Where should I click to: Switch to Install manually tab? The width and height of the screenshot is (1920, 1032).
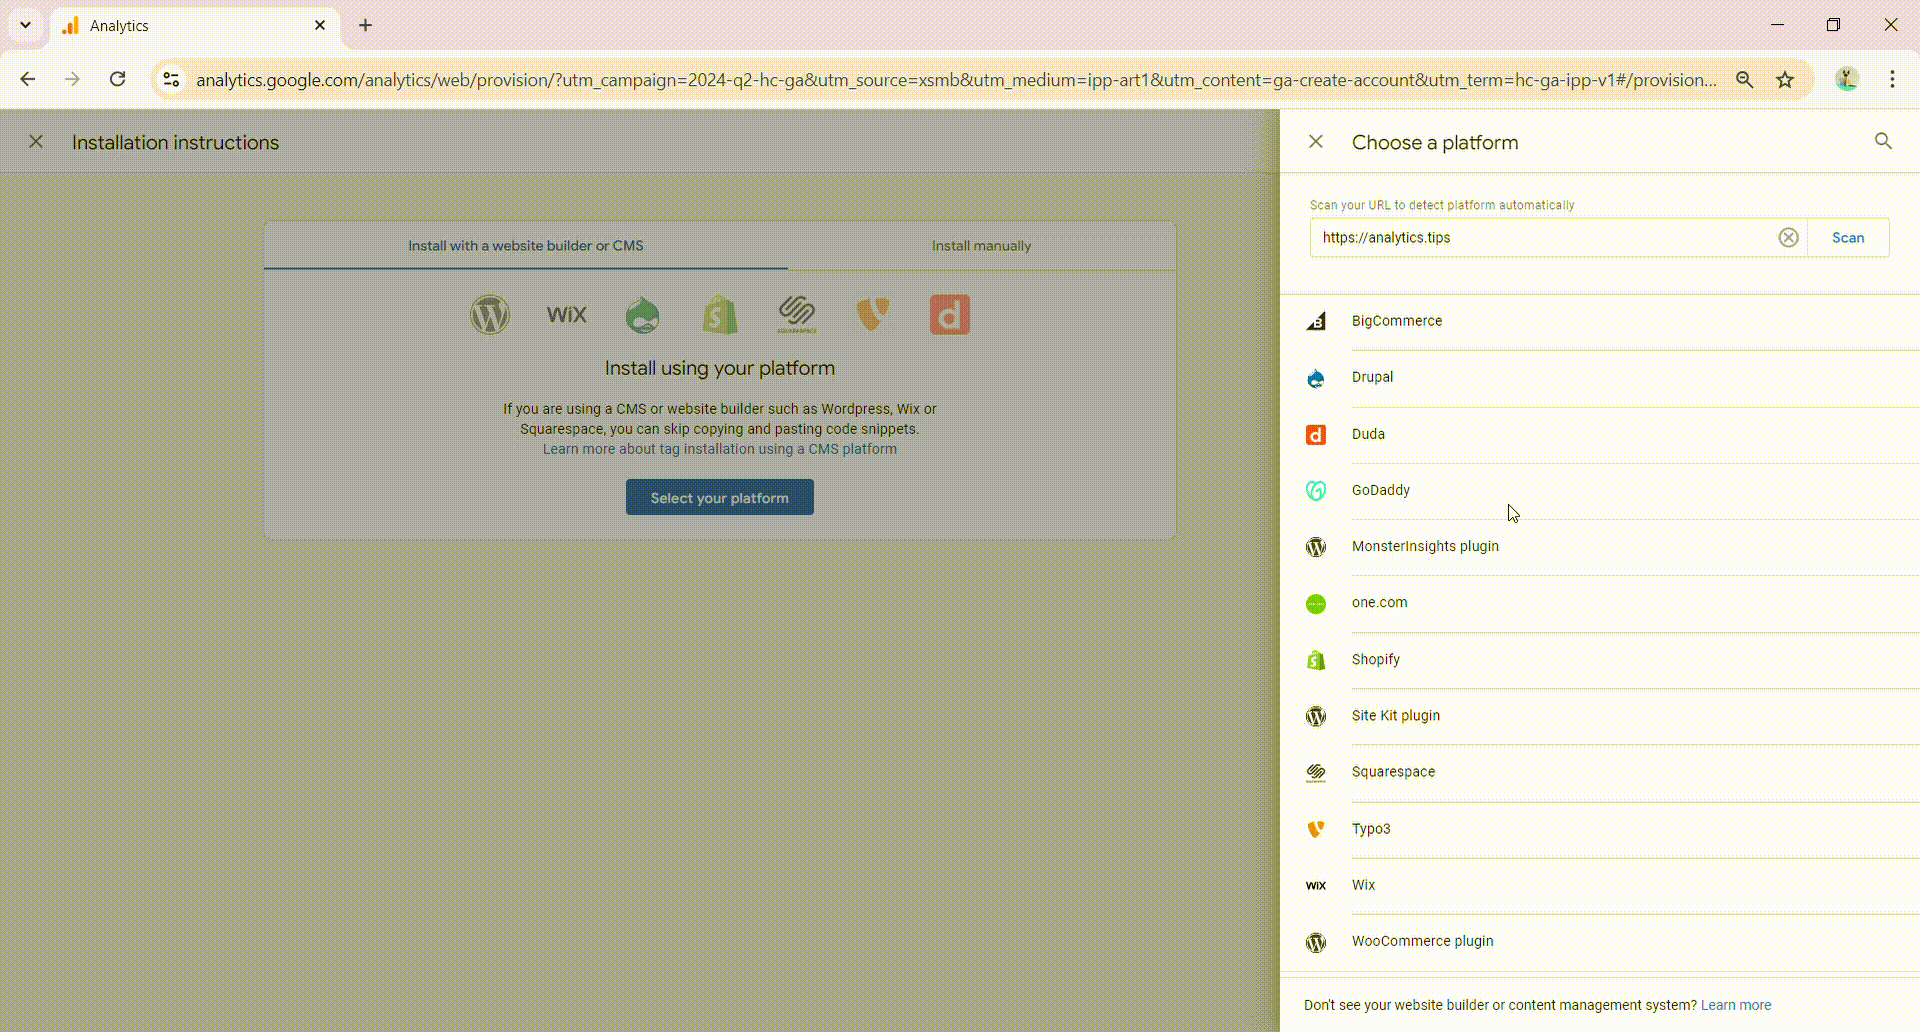981,246
